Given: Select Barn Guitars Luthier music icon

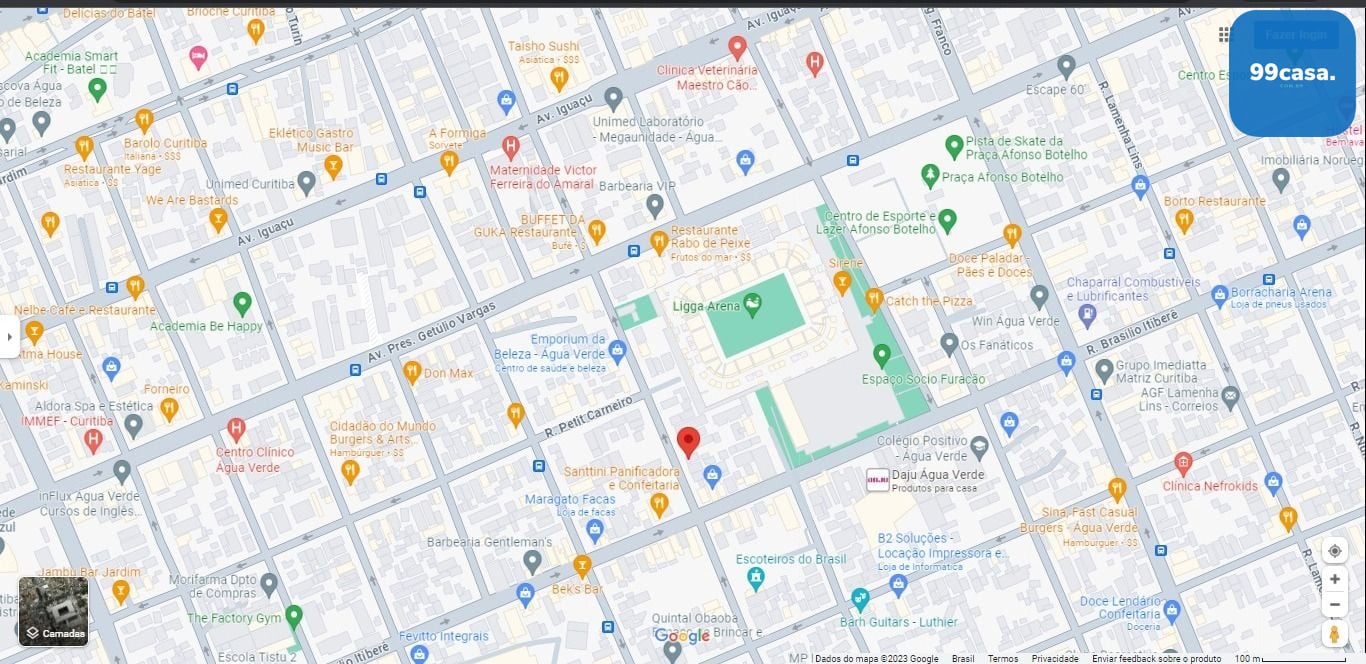Looking at the screenshot, I should point(860,599).
